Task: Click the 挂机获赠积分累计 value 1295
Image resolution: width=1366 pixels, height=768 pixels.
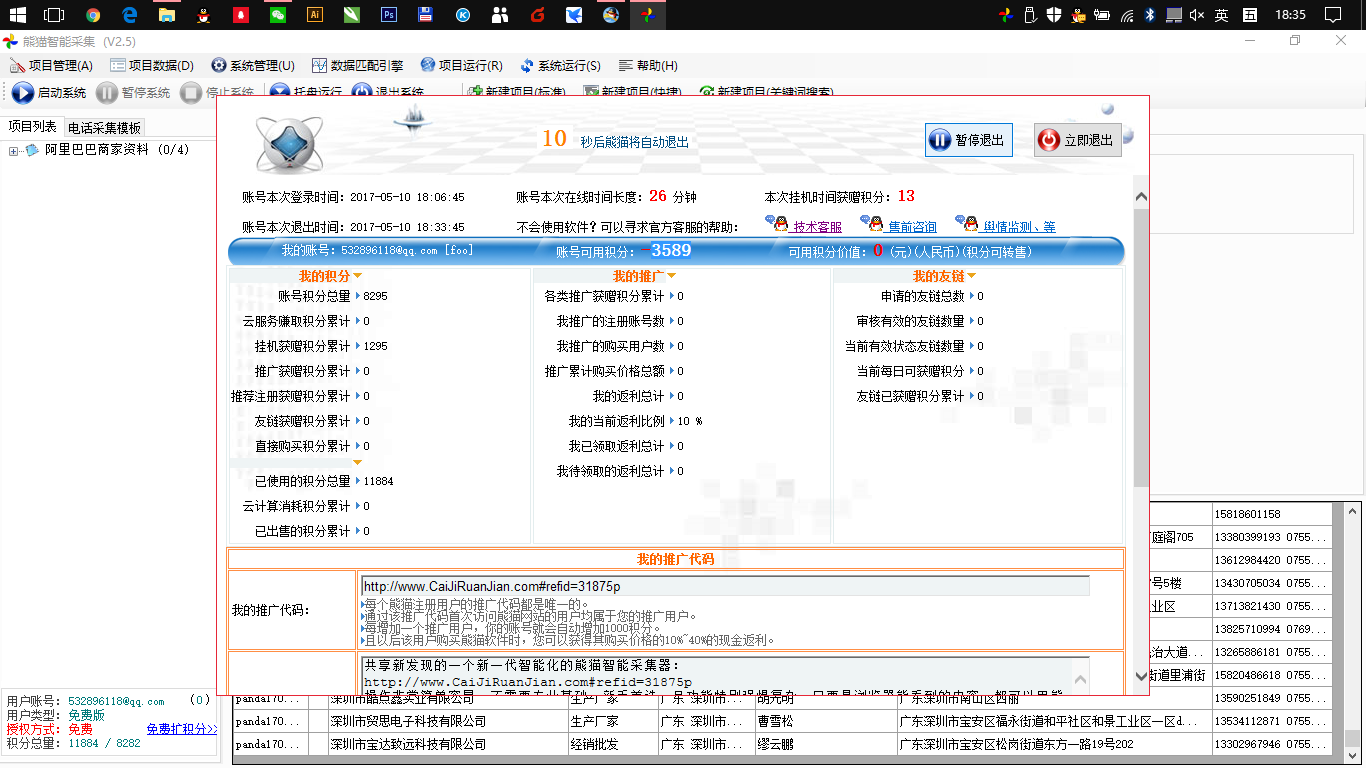Action: (376, 346)
